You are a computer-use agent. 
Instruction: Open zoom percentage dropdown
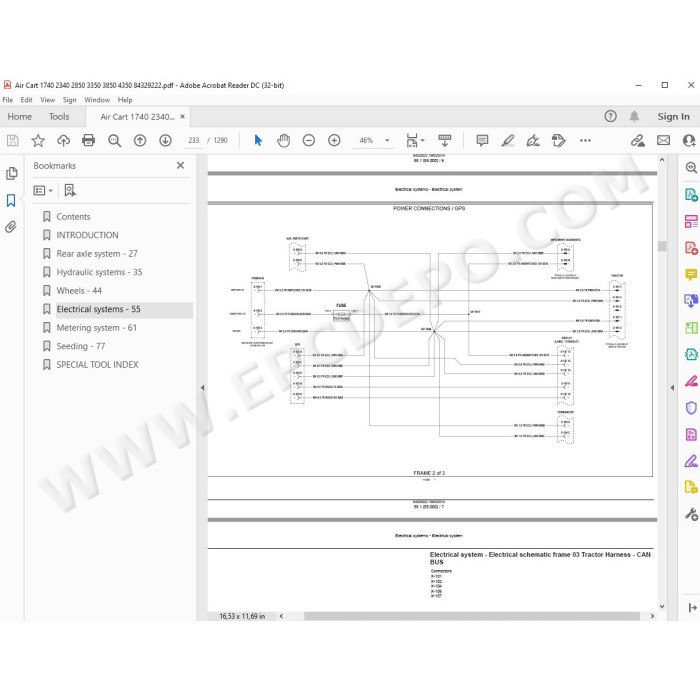[x=387, y=141]
